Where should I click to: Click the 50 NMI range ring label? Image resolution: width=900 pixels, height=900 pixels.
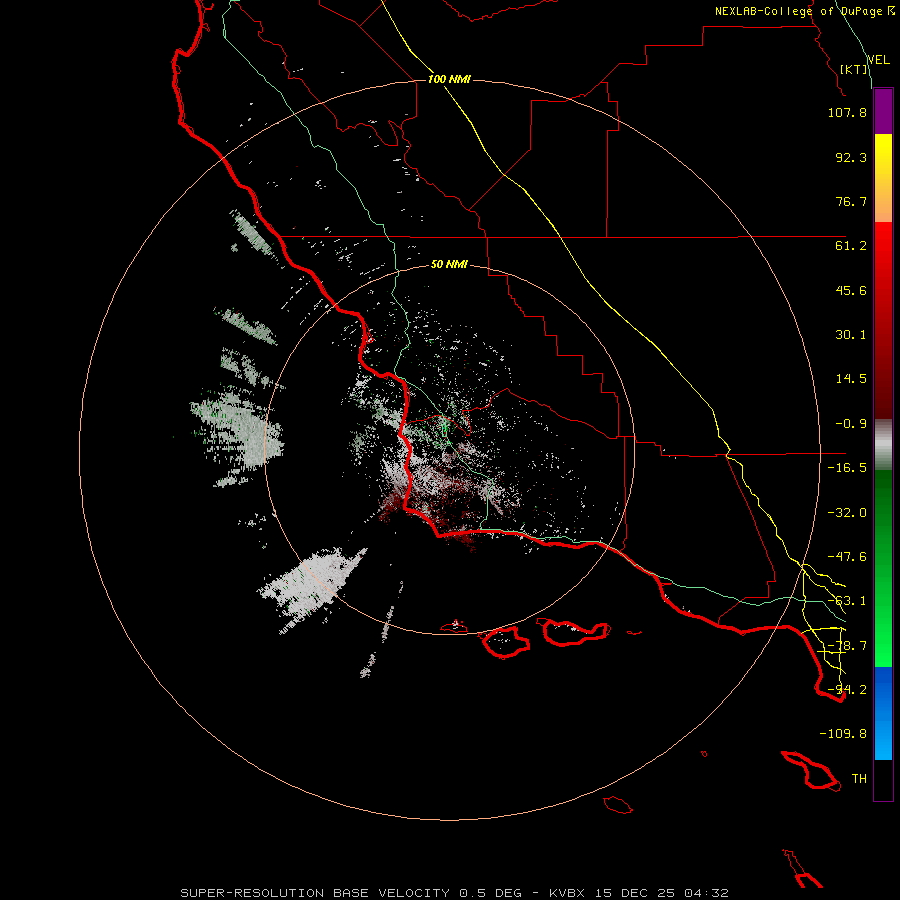[x=449, y=265]
